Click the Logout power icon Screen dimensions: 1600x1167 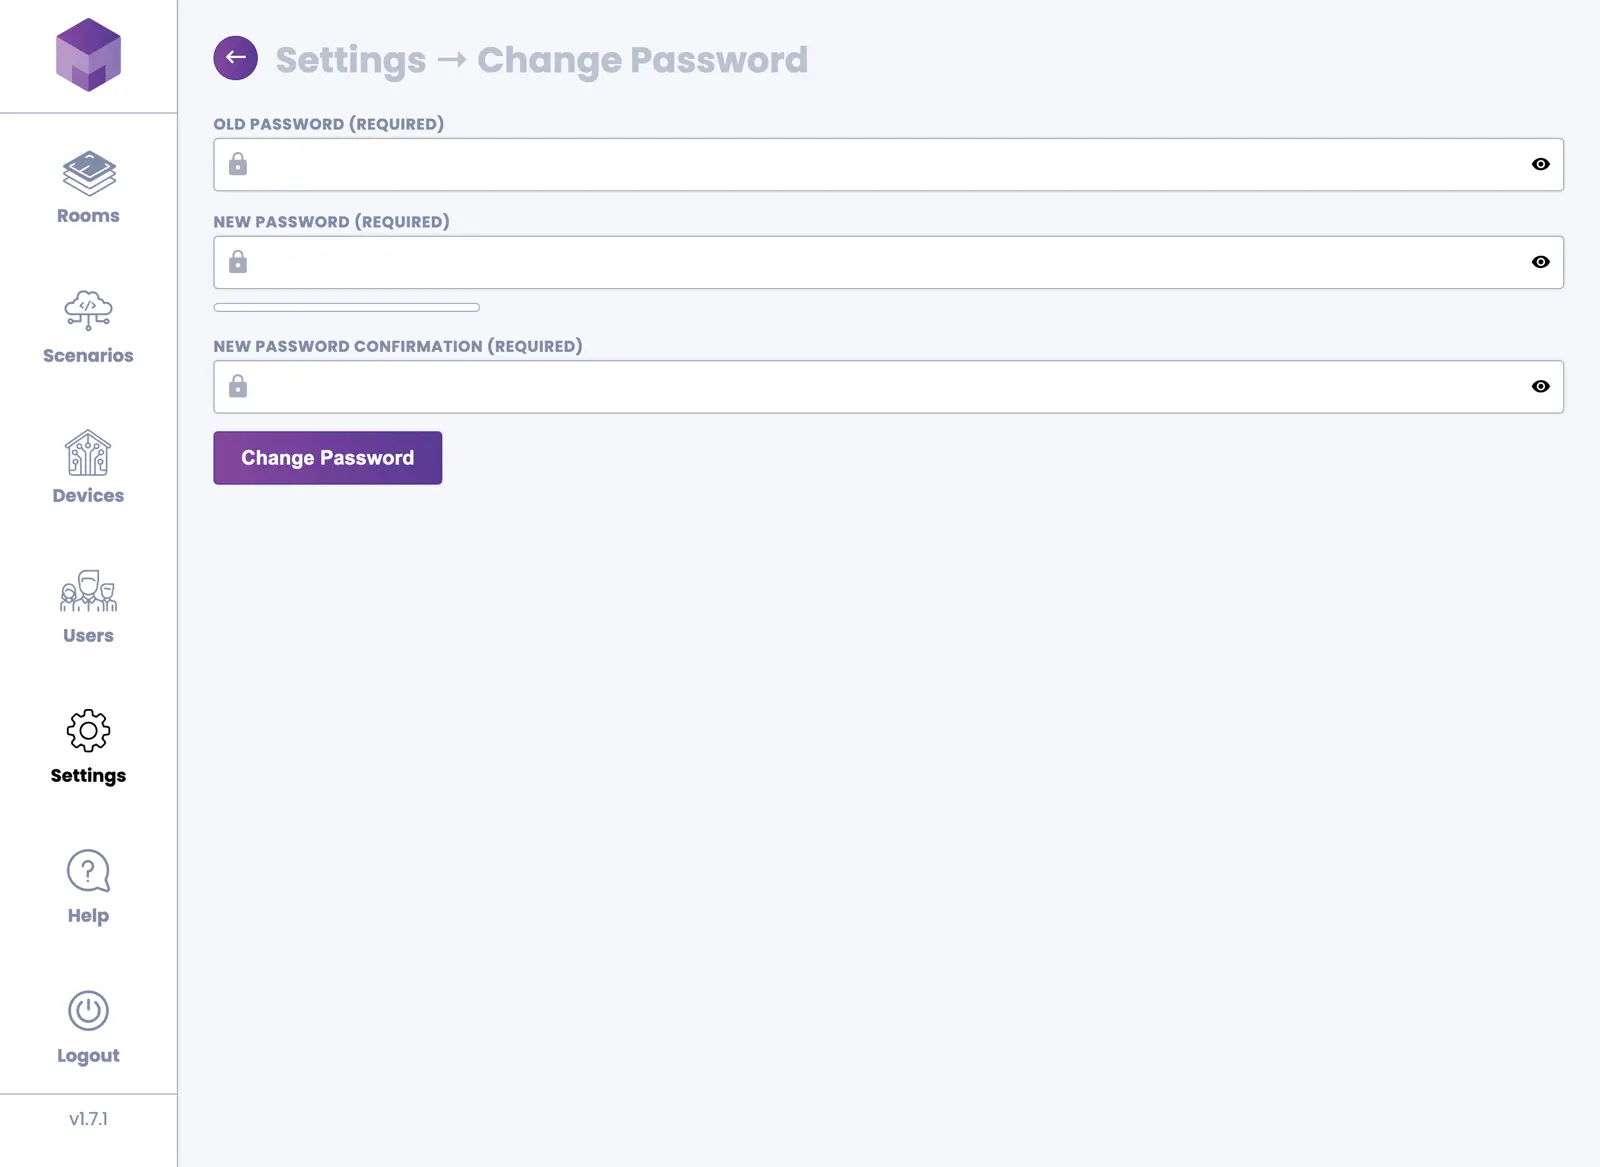pos(88,1011)
